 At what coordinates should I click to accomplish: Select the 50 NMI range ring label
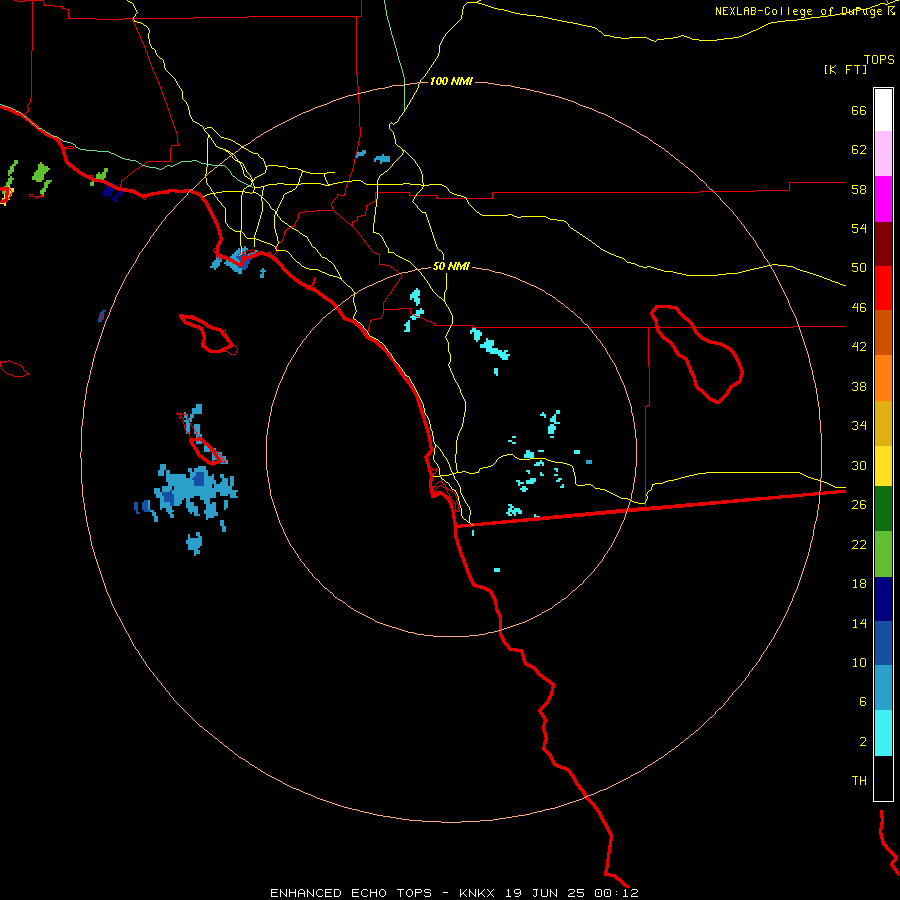click(451, 266)
